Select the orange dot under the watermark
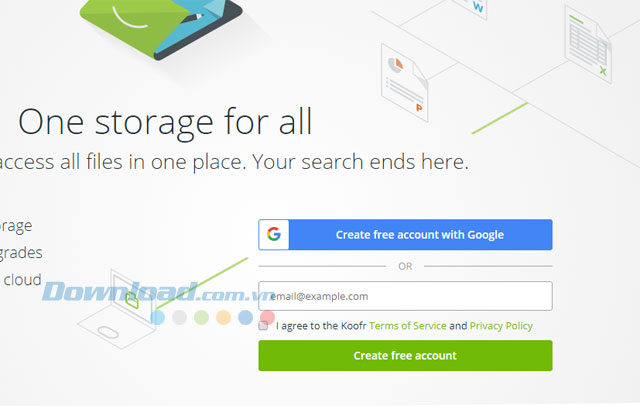The image size is (640, 406). (x=224, y=317)
